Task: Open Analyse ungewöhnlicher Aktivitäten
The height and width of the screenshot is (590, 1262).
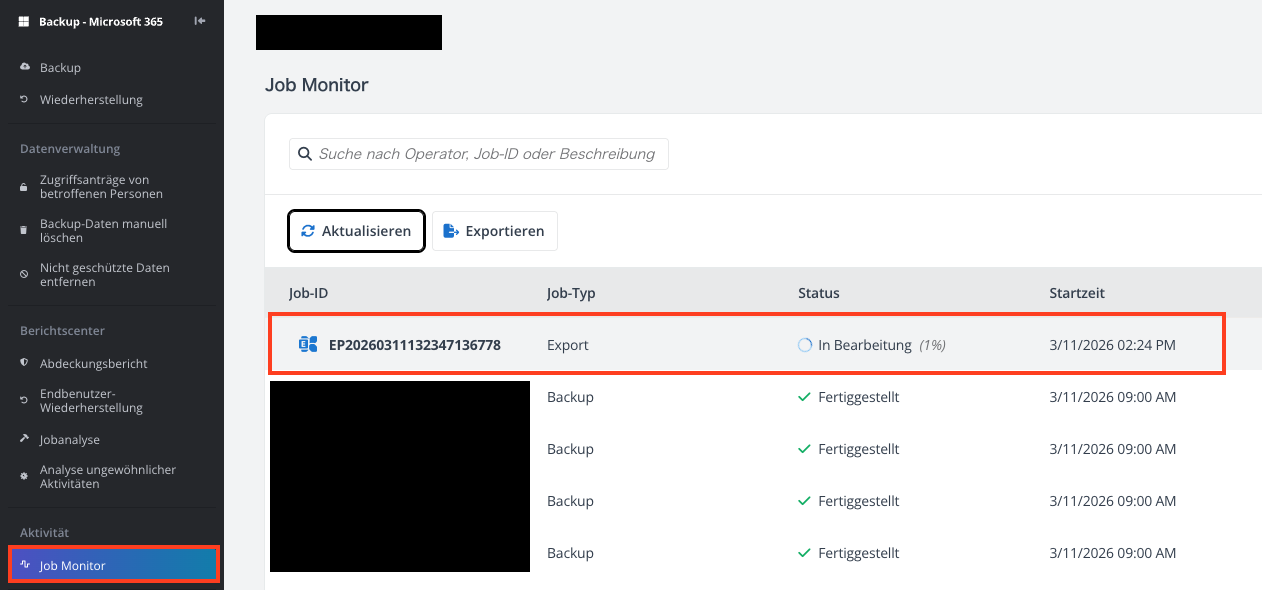Action: pyautogui.click(x=107, y=477)
